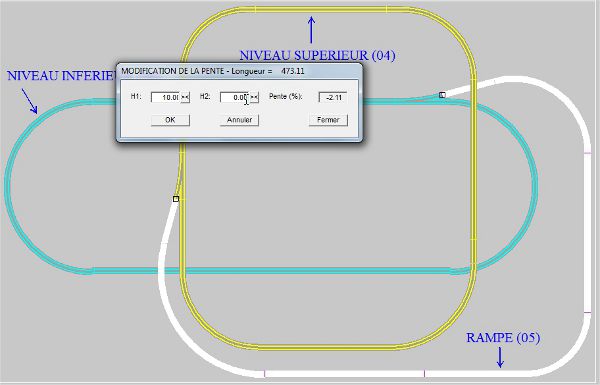Select the NIVEAU INFERIEUR text label
Screen dimensions: 600x385
(62, 75)
